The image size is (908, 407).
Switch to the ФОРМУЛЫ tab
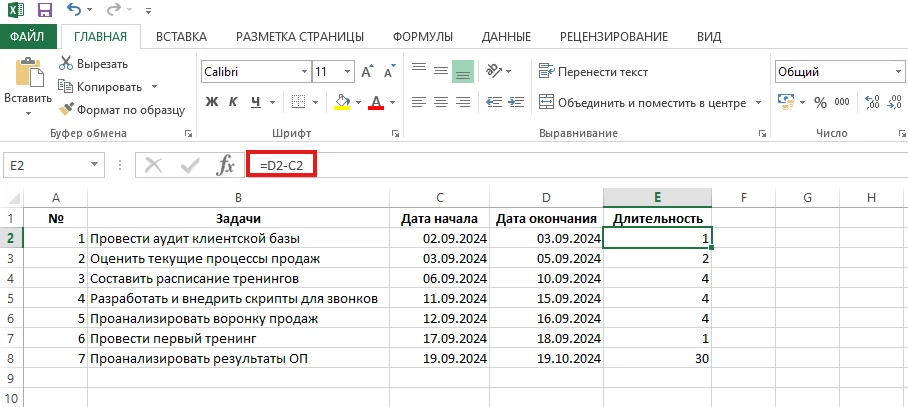(423, 37)
